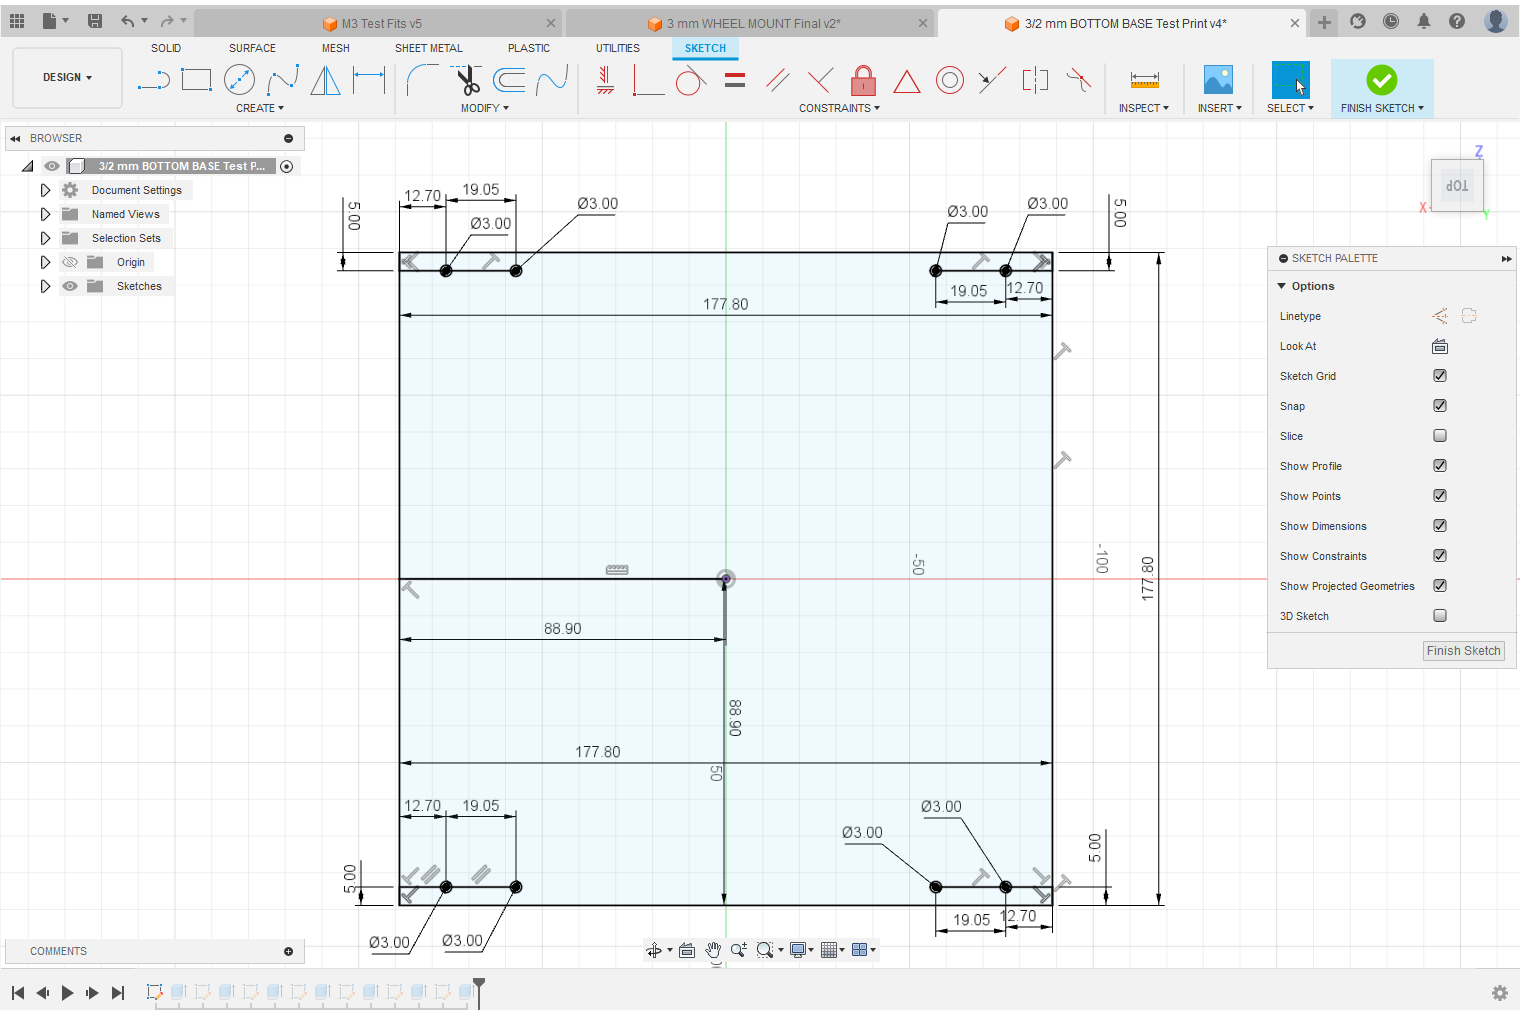Viewport: 1520px width, 1010px height.
Task: Open the job status clock icon
Action: (x=1391, y=21)
